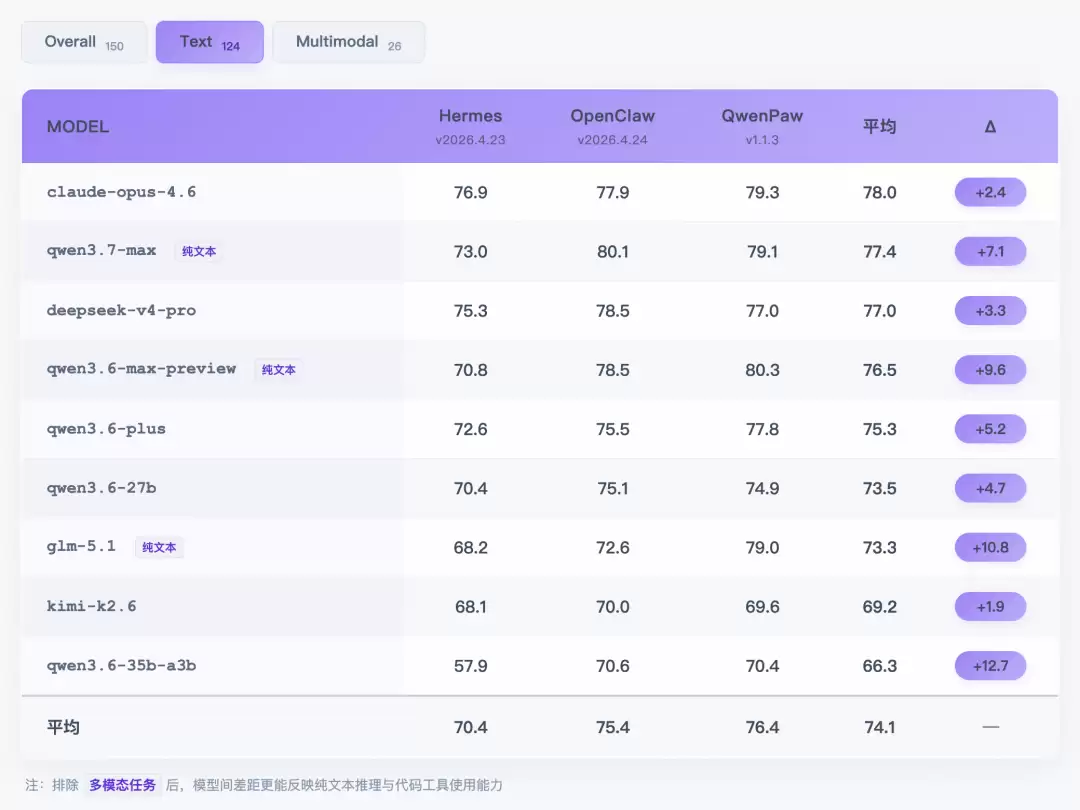This screenshot has height=810, width=1080.
Task: Click Hermes score 68.2 for glm-5.1
Action: pos(470,548)
